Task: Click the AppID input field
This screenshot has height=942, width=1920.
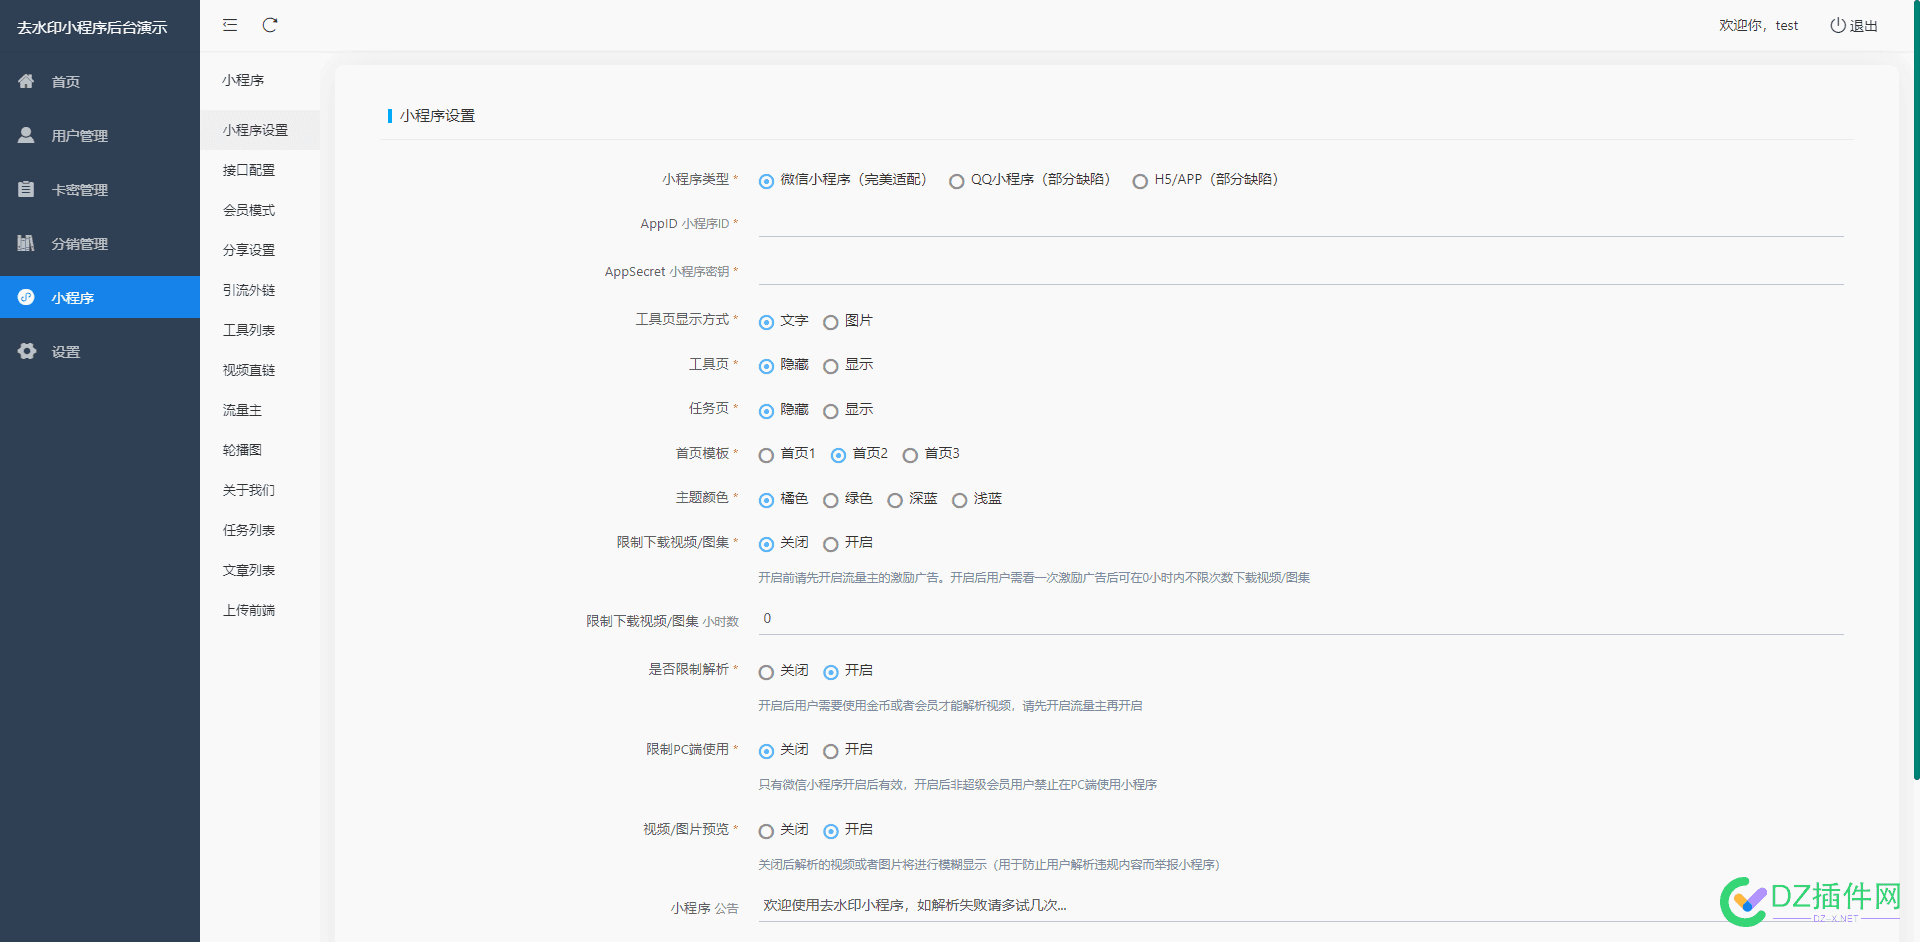Action: [1300, 223]
